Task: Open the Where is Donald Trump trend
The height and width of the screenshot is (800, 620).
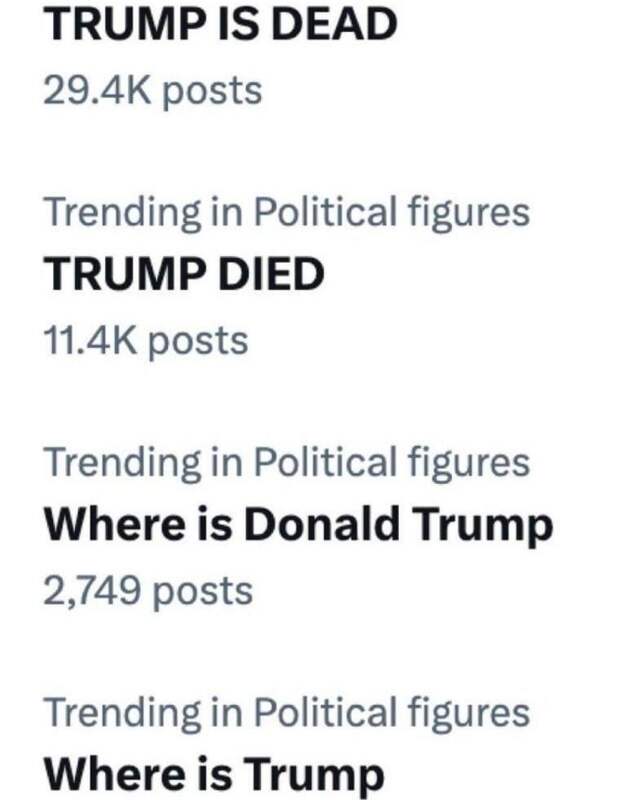Action: pyautogui.click(x=298, y=526)
